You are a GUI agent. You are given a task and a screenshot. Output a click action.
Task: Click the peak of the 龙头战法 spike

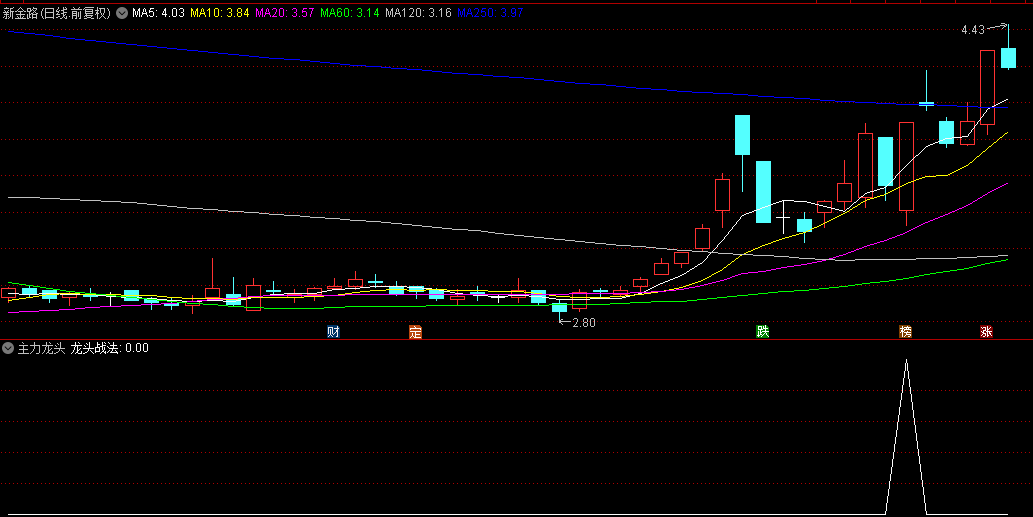[907, 360]
